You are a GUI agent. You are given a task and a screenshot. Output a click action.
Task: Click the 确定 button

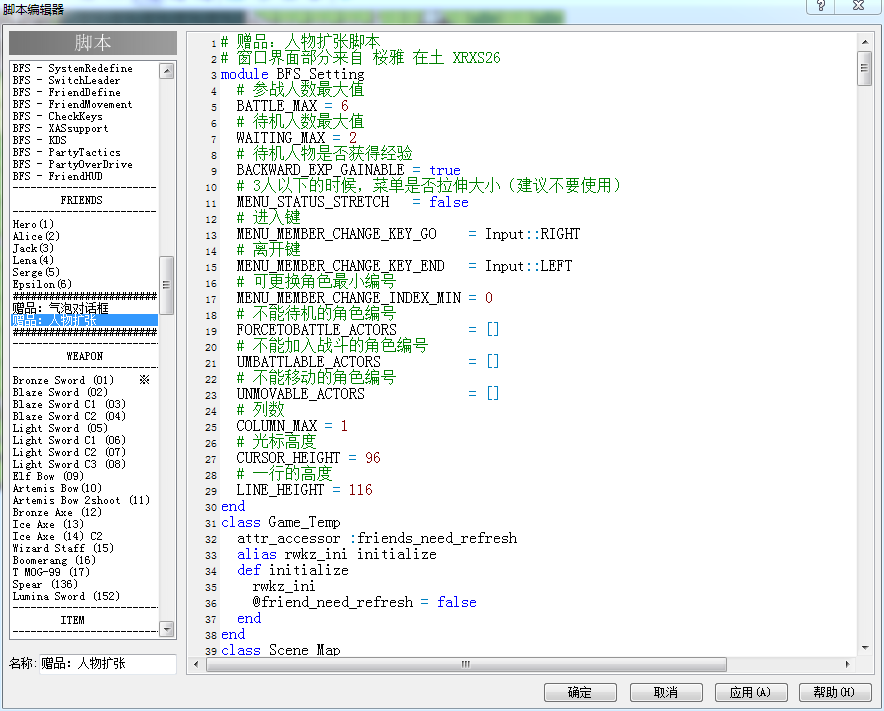(x=580, y=692)
